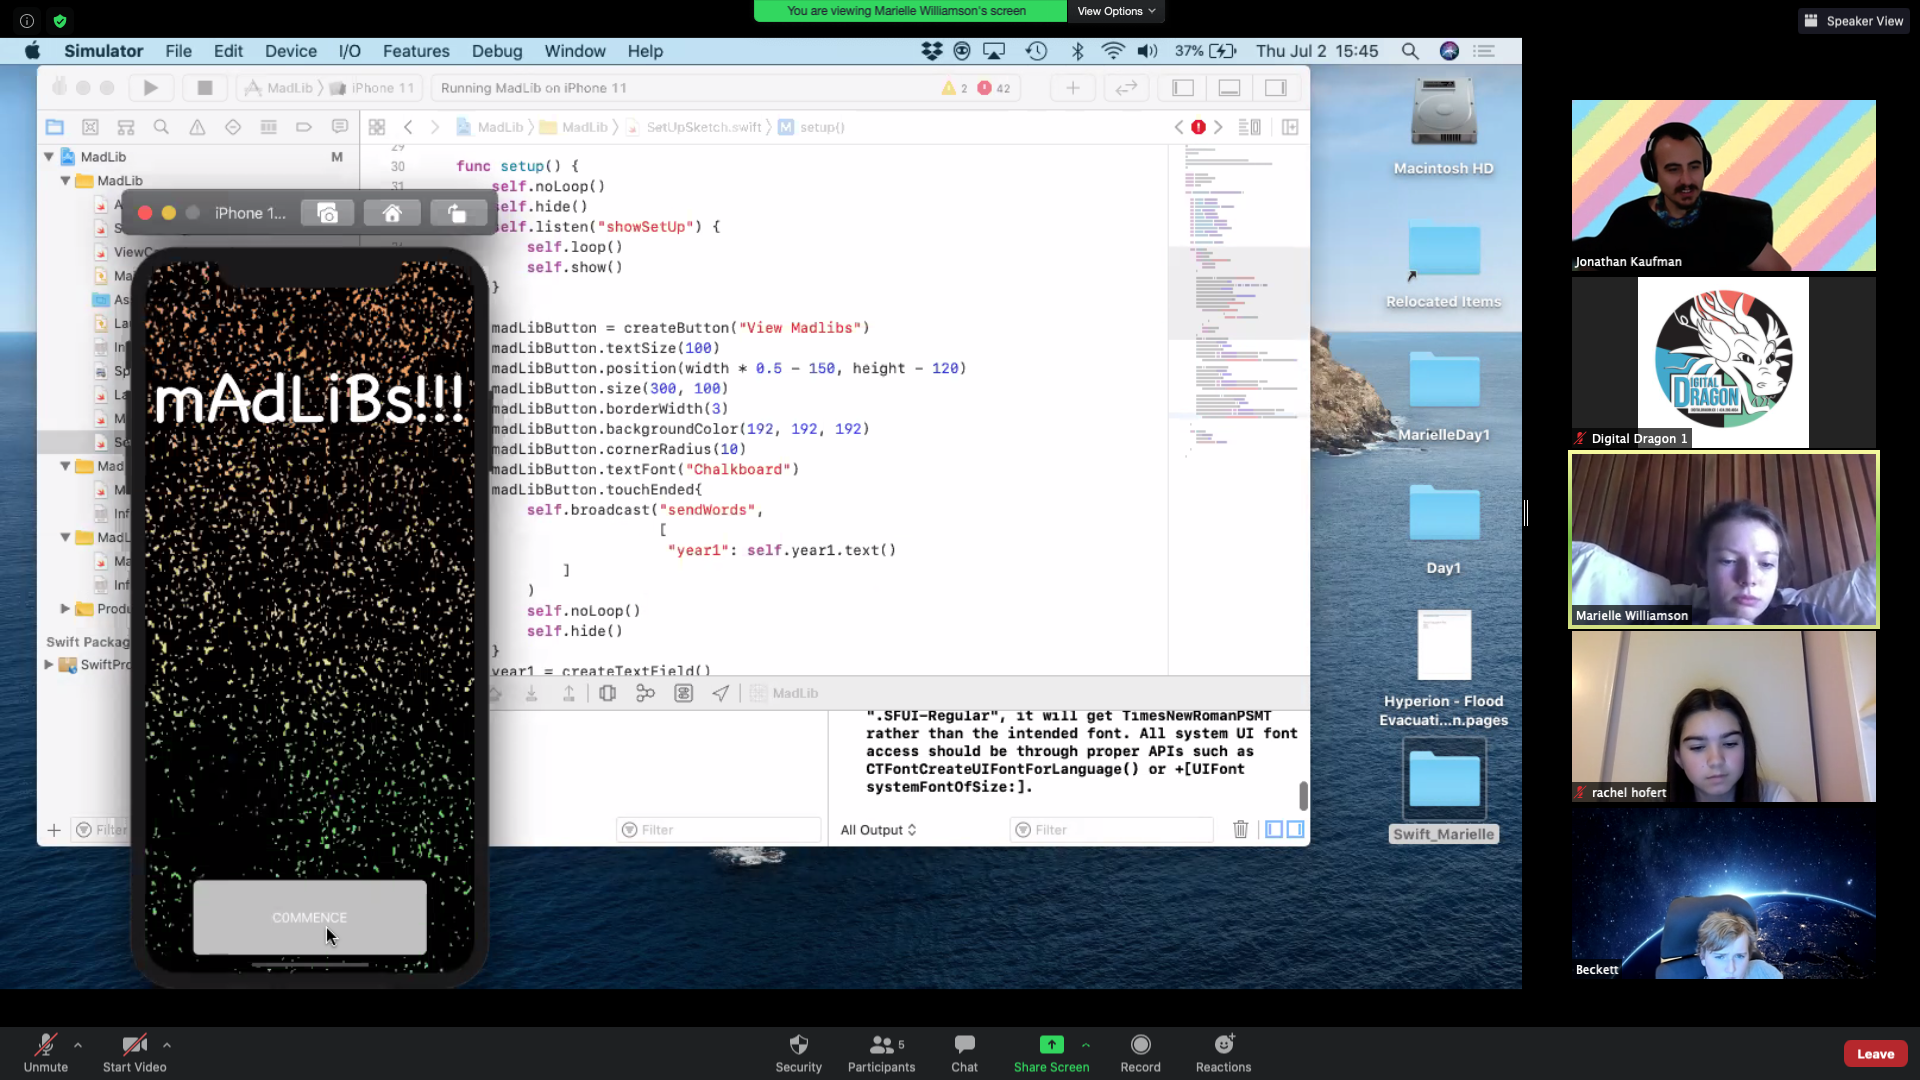Click the errors count badge showing 42
Screen dimensions: 1920x1080
coord(997,87)
